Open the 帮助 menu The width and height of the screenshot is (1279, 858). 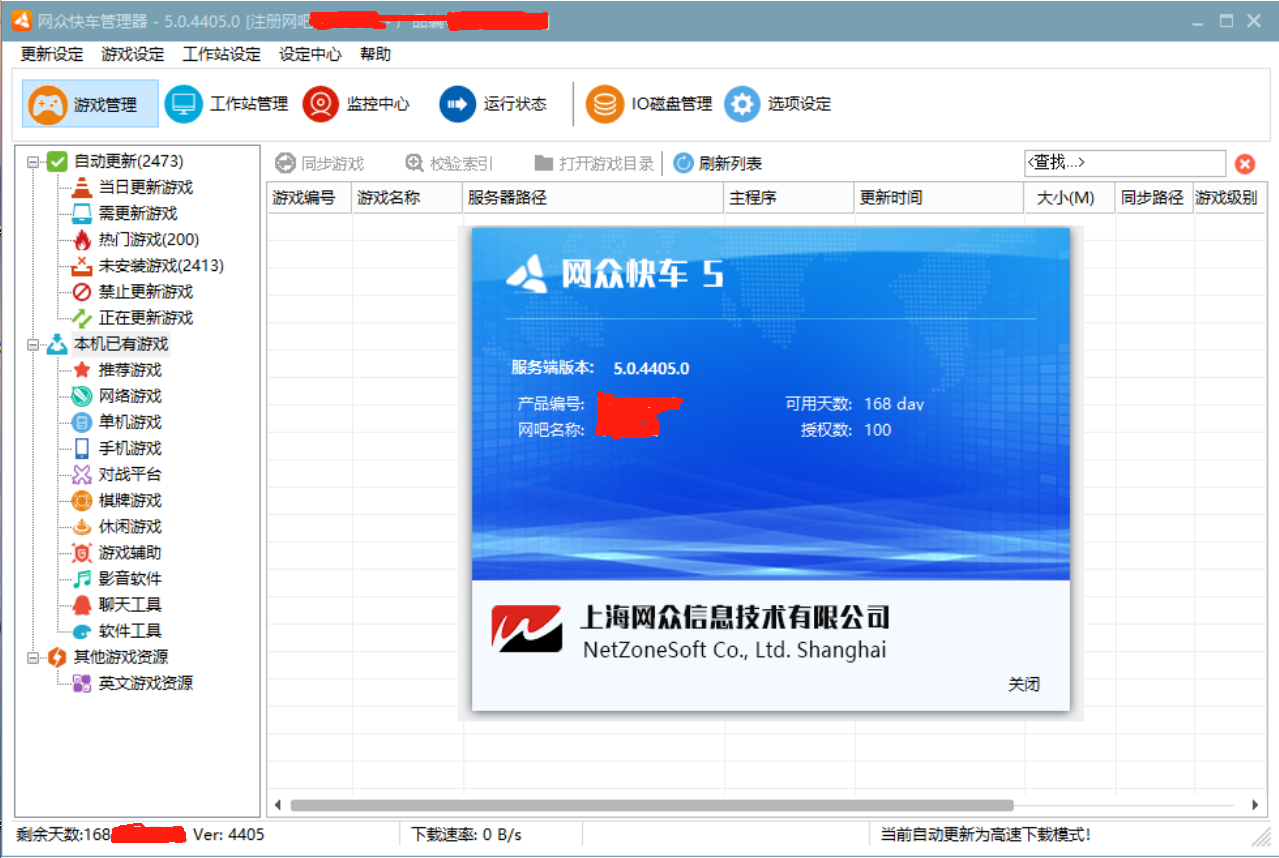pyautogui.click(x=375, y=54)
